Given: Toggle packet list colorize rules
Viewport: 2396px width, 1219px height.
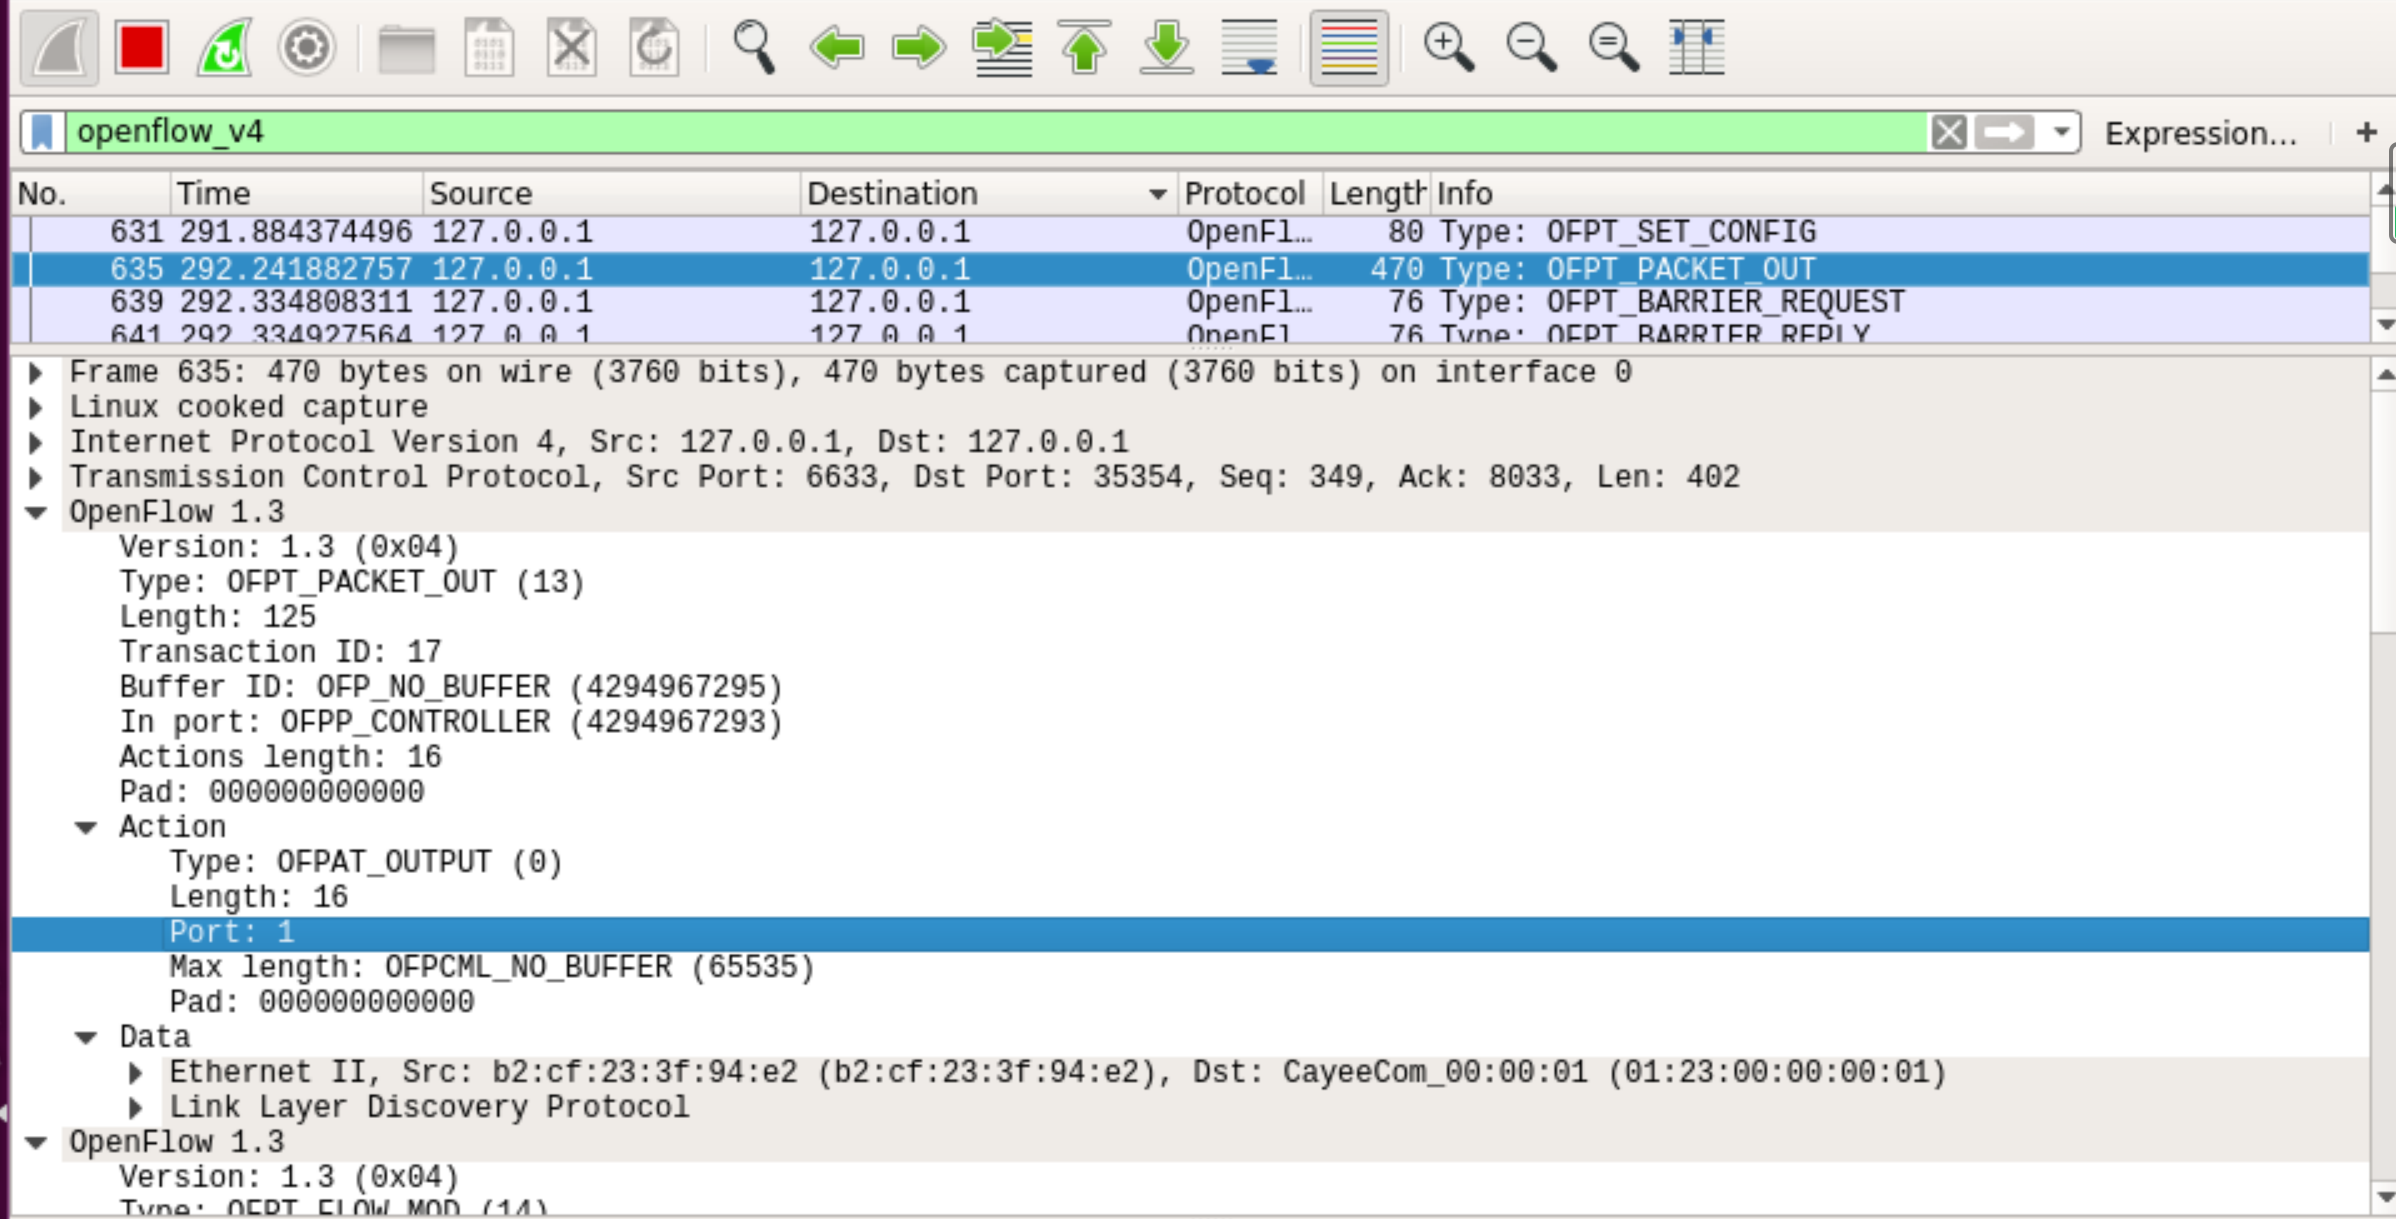Looking at the screenshot, I should point(1349,47).
